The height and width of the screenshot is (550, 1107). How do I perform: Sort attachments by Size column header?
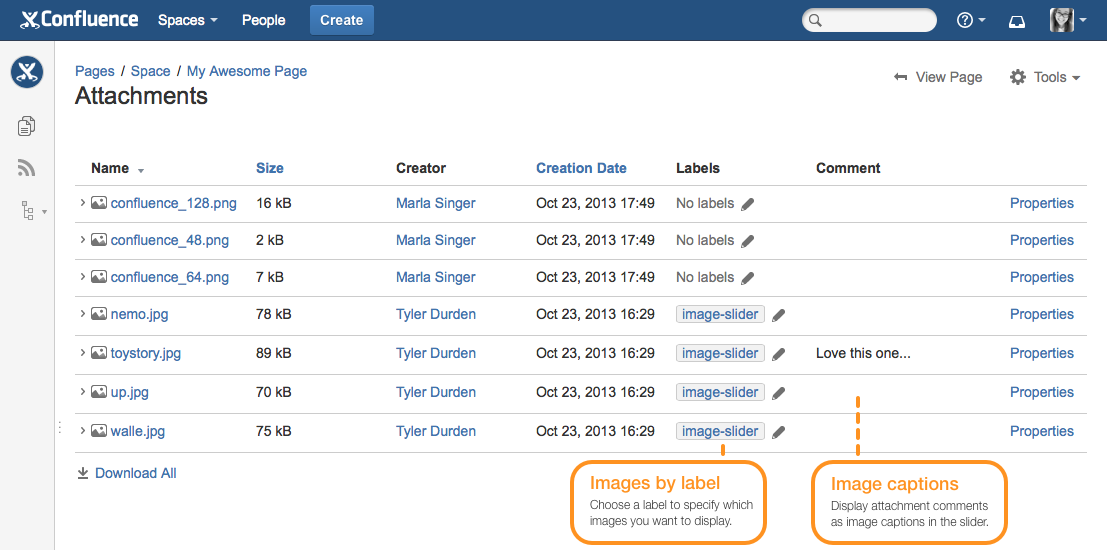[x=270, y=168]
